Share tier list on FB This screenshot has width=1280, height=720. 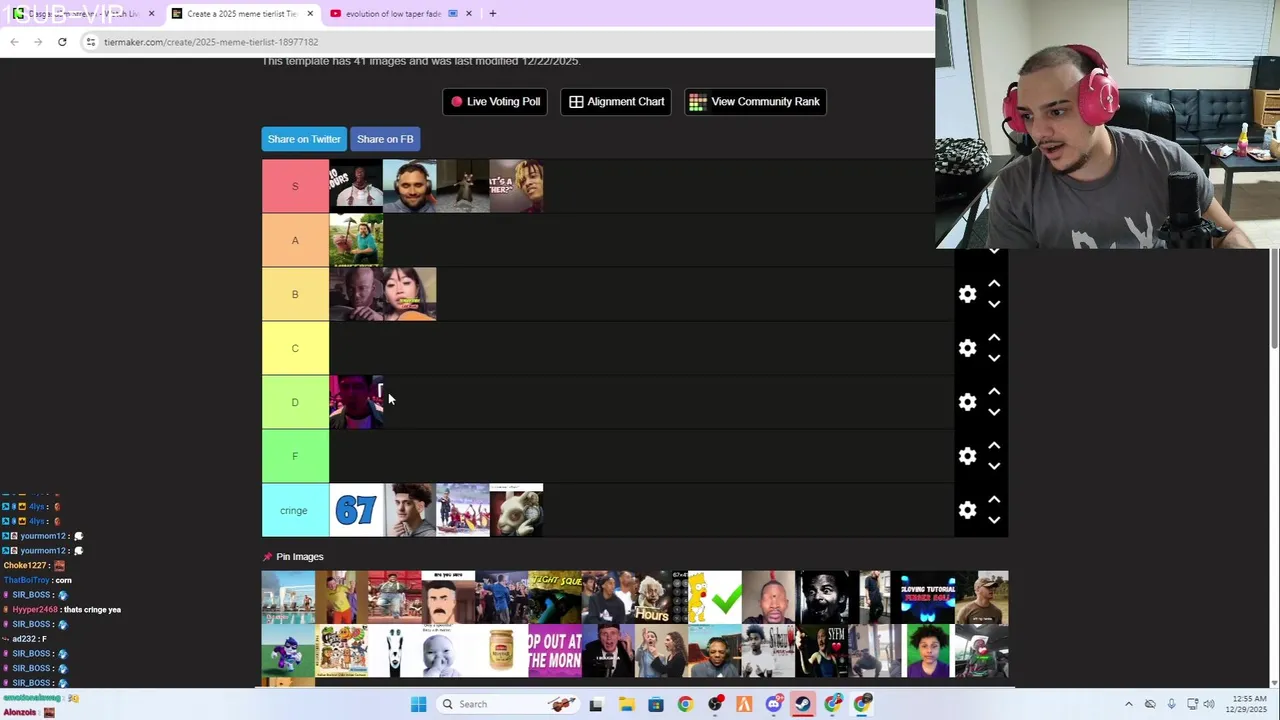pos(385,139)
